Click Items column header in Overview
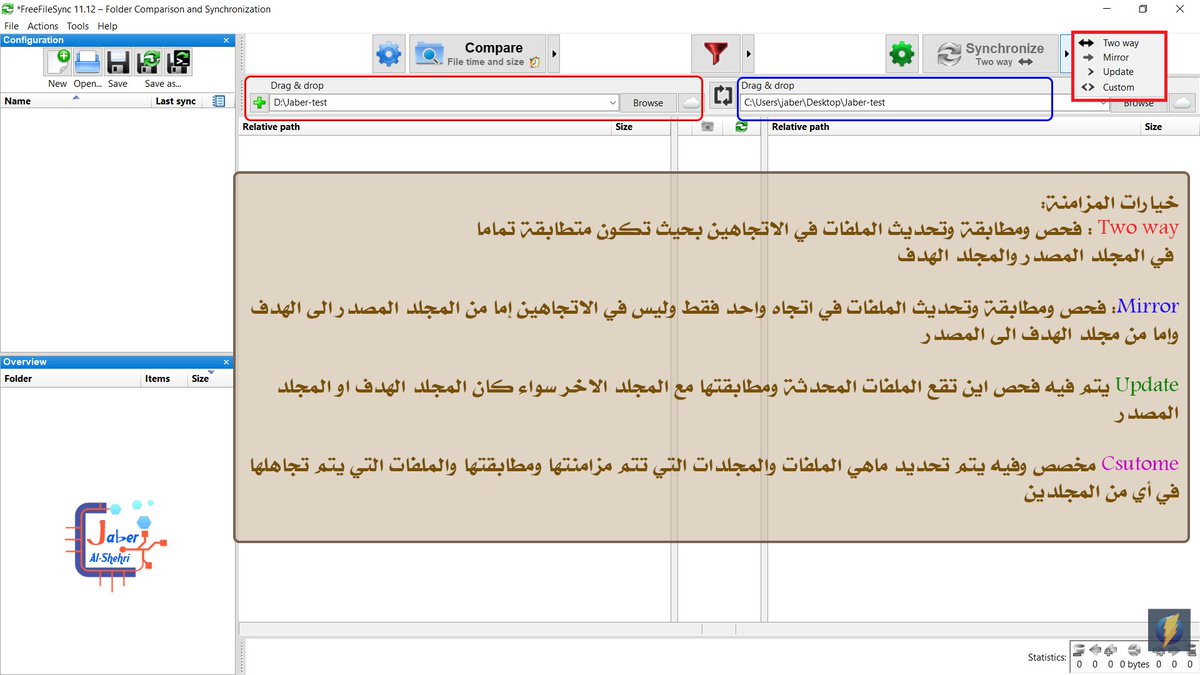 [164, 379]
